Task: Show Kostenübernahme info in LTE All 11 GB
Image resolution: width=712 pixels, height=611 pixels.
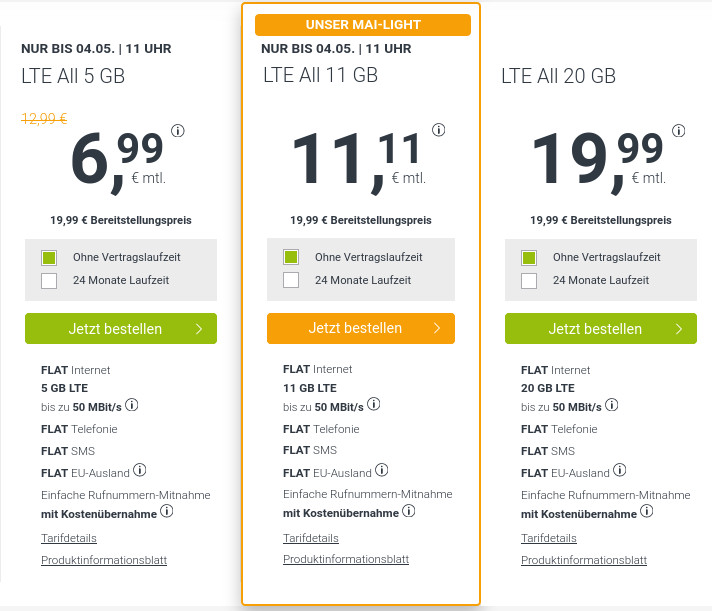Action: pyautogui.click(x=408, y=511)
